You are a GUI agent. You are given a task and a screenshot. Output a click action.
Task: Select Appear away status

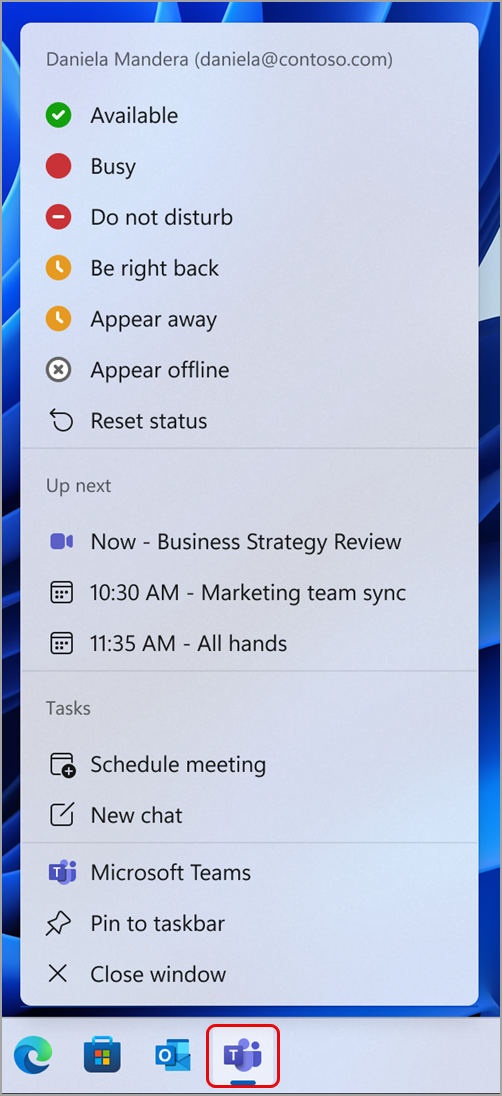(250, 319)
